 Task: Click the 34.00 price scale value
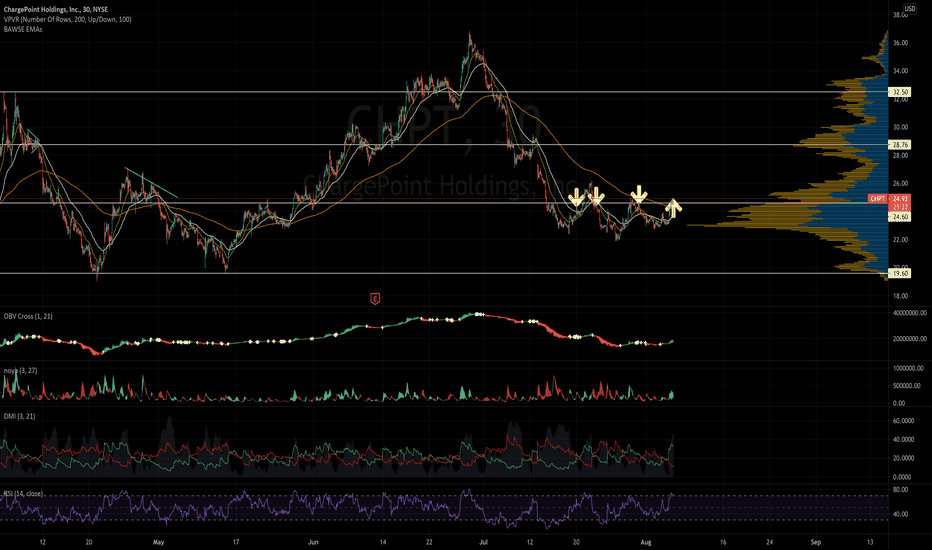(x=900, y=71)
